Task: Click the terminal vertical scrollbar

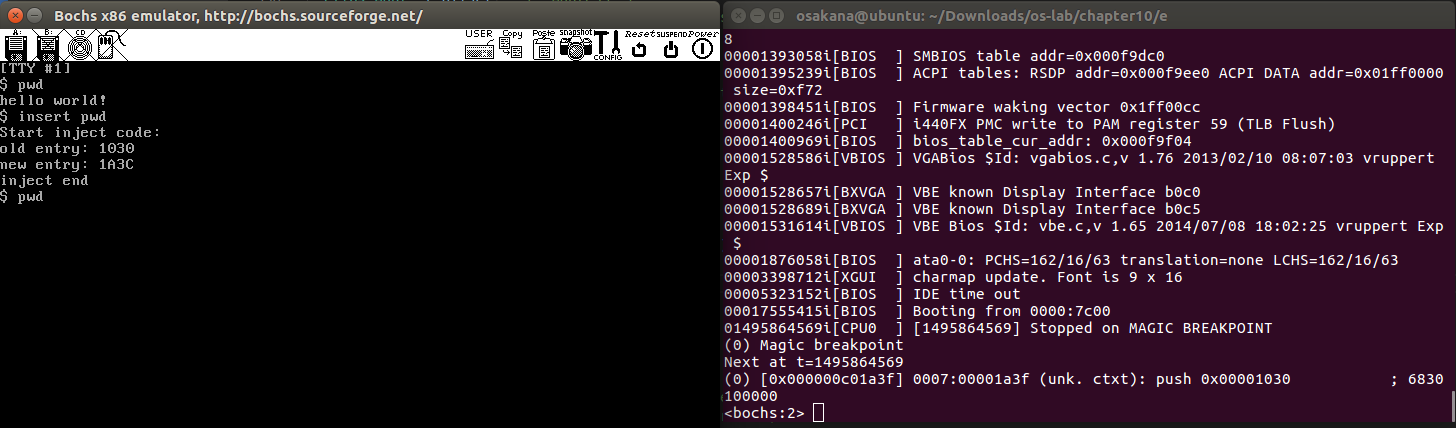Action: pyautogui.click(x=1451, y=405)
